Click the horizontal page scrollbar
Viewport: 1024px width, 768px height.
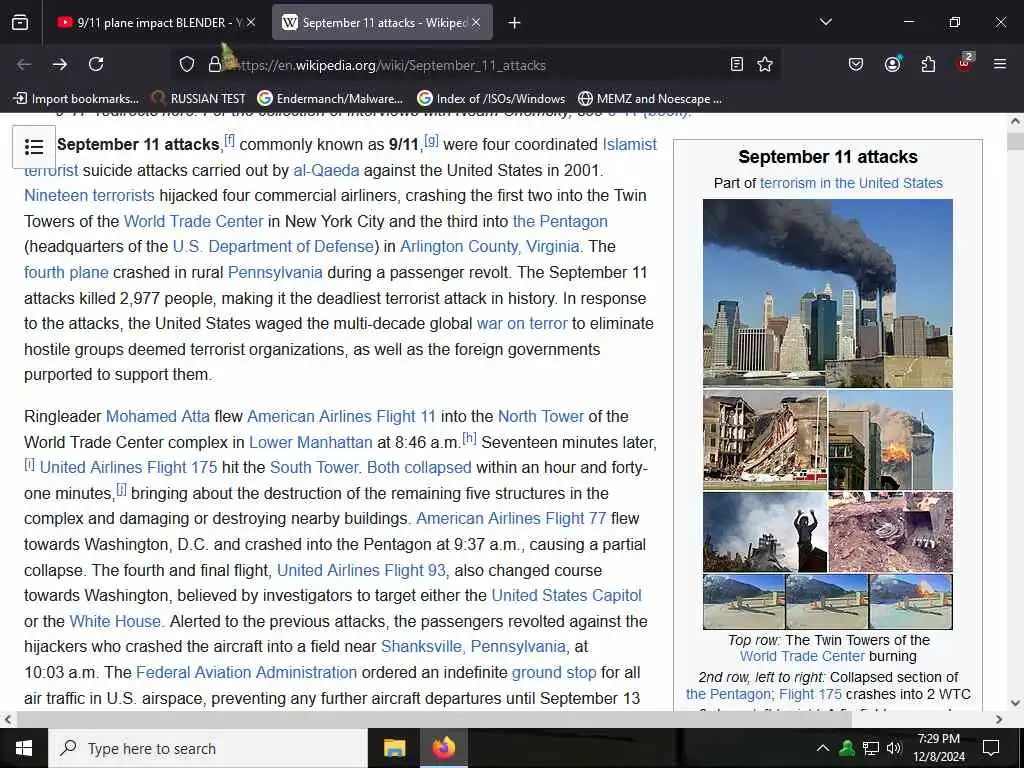434,719
